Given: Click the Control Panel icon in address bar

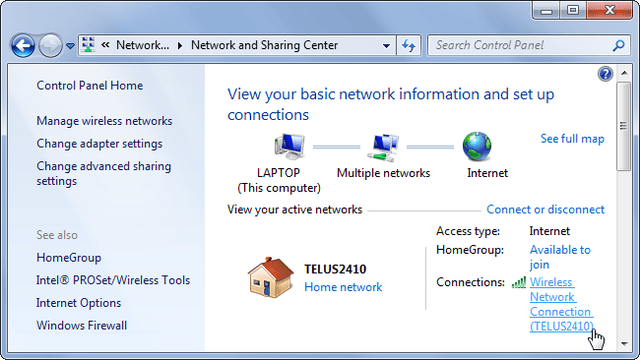Looking at the screenshot, I should [88, 45].
